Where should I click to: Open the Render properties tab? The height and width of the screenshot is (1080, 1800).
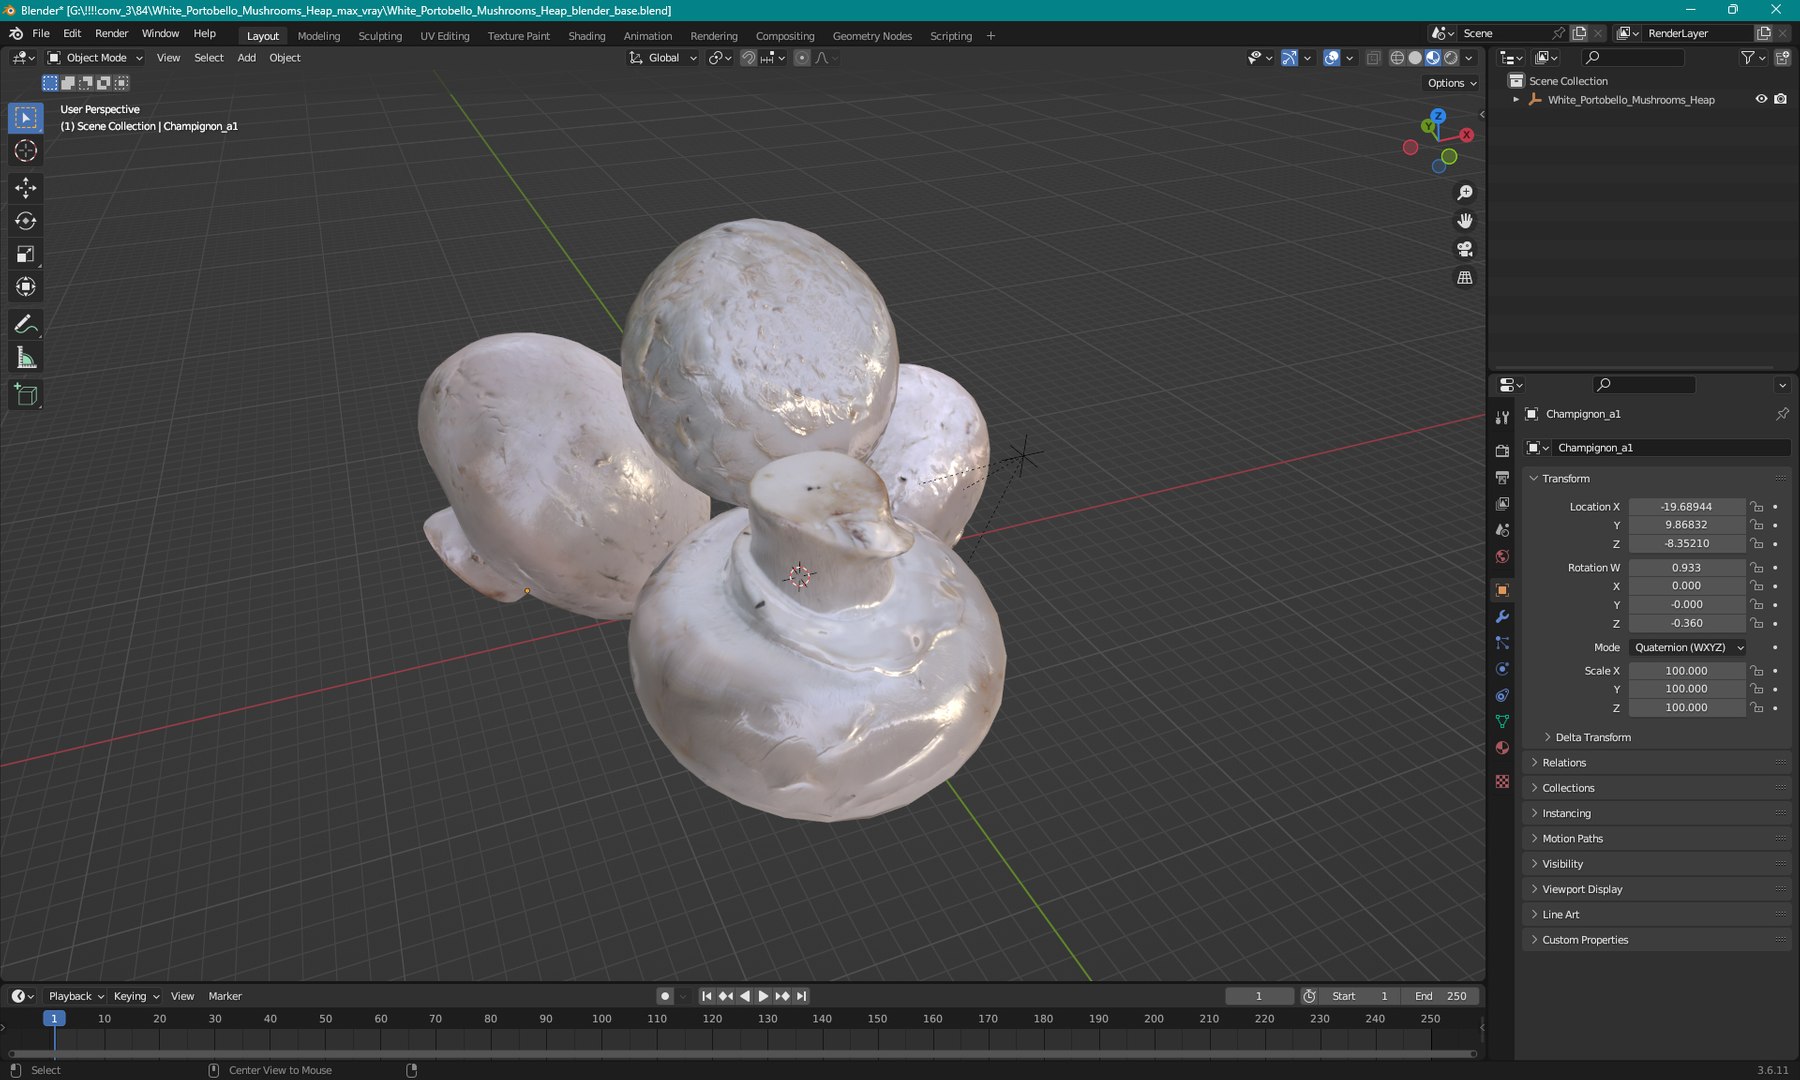pyautogui.click(x=1502, y=451)
